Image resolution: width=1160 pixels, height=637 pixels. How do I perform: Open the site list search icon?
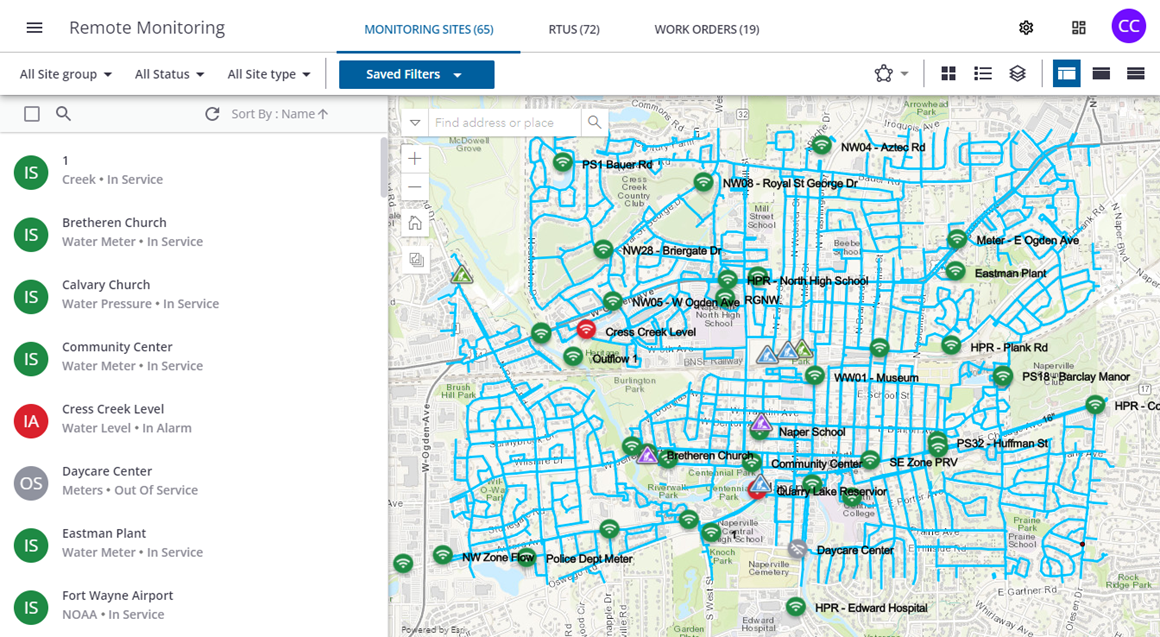click(64, 114)
